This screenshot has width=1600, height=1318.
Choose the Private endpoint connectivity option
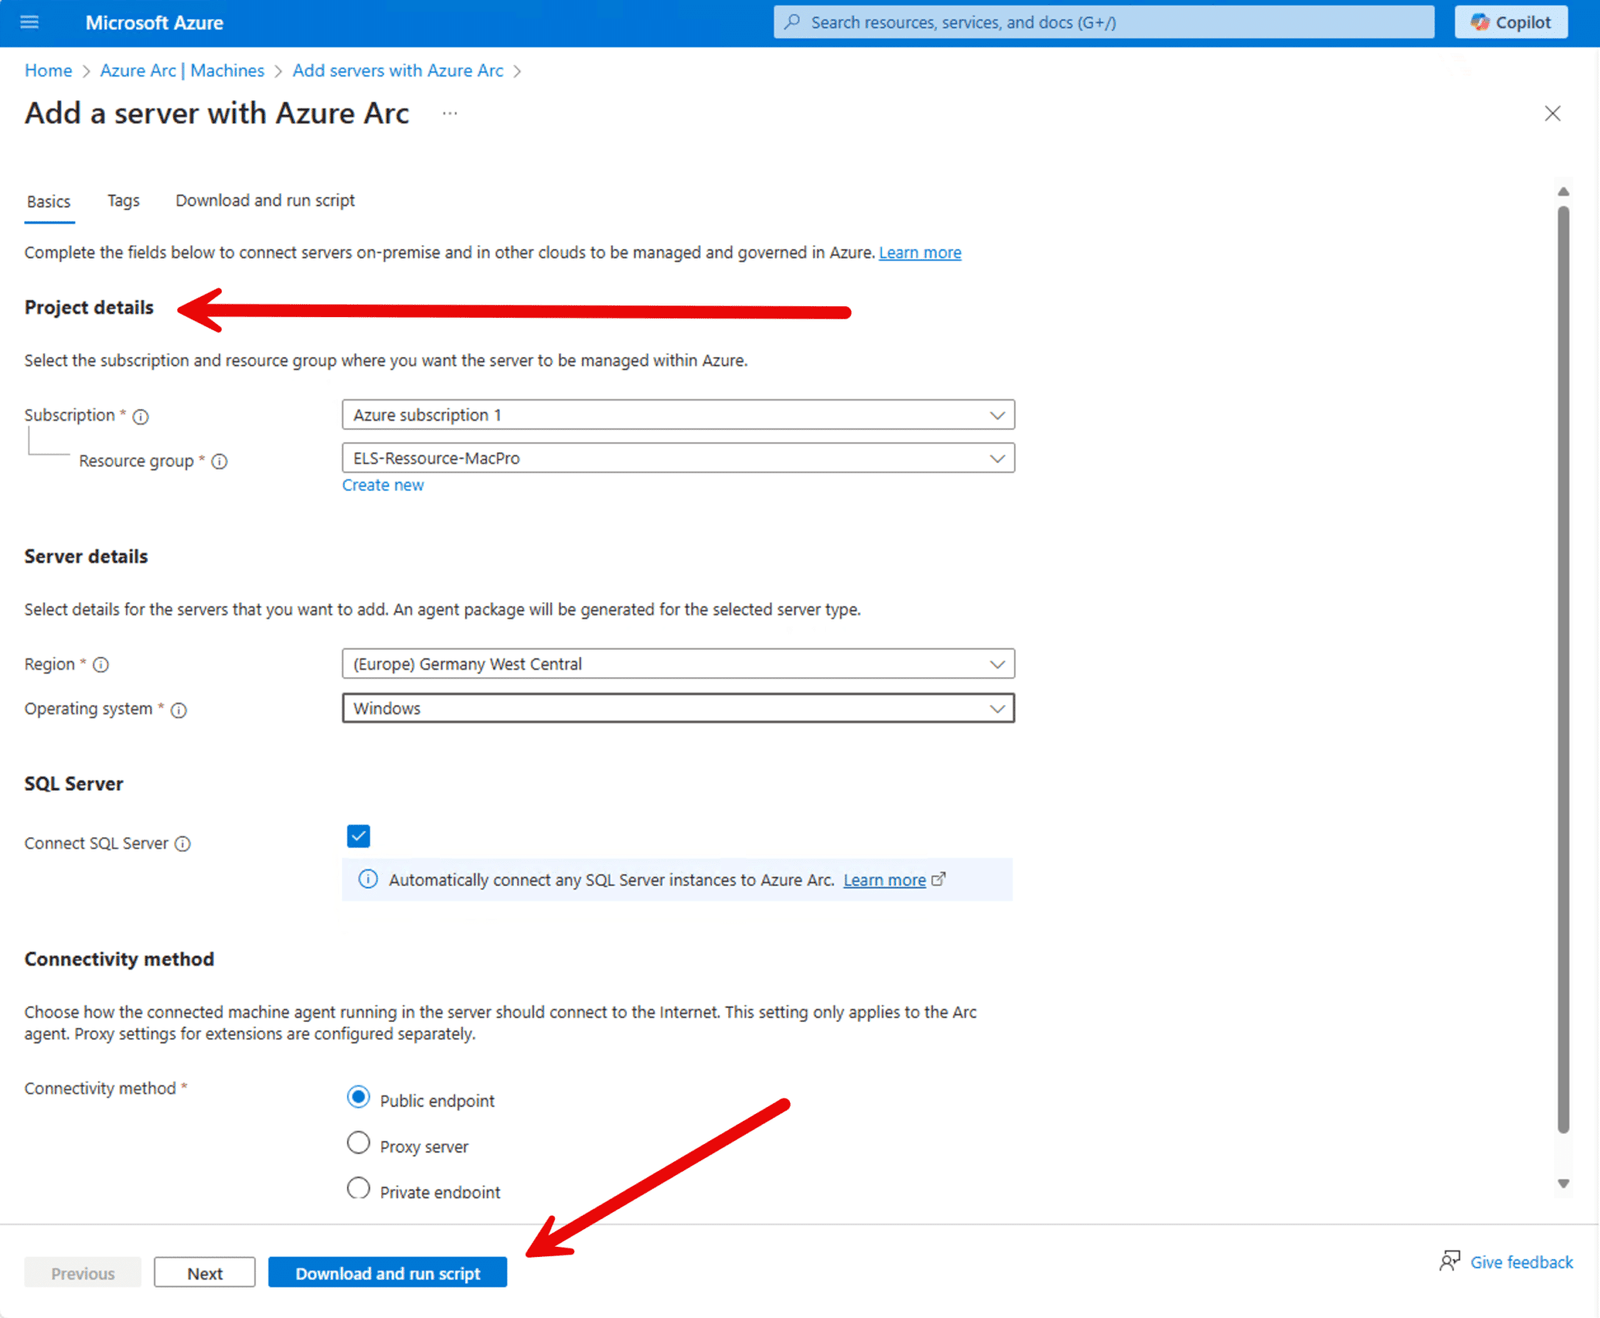click(x=358, y=1188)
